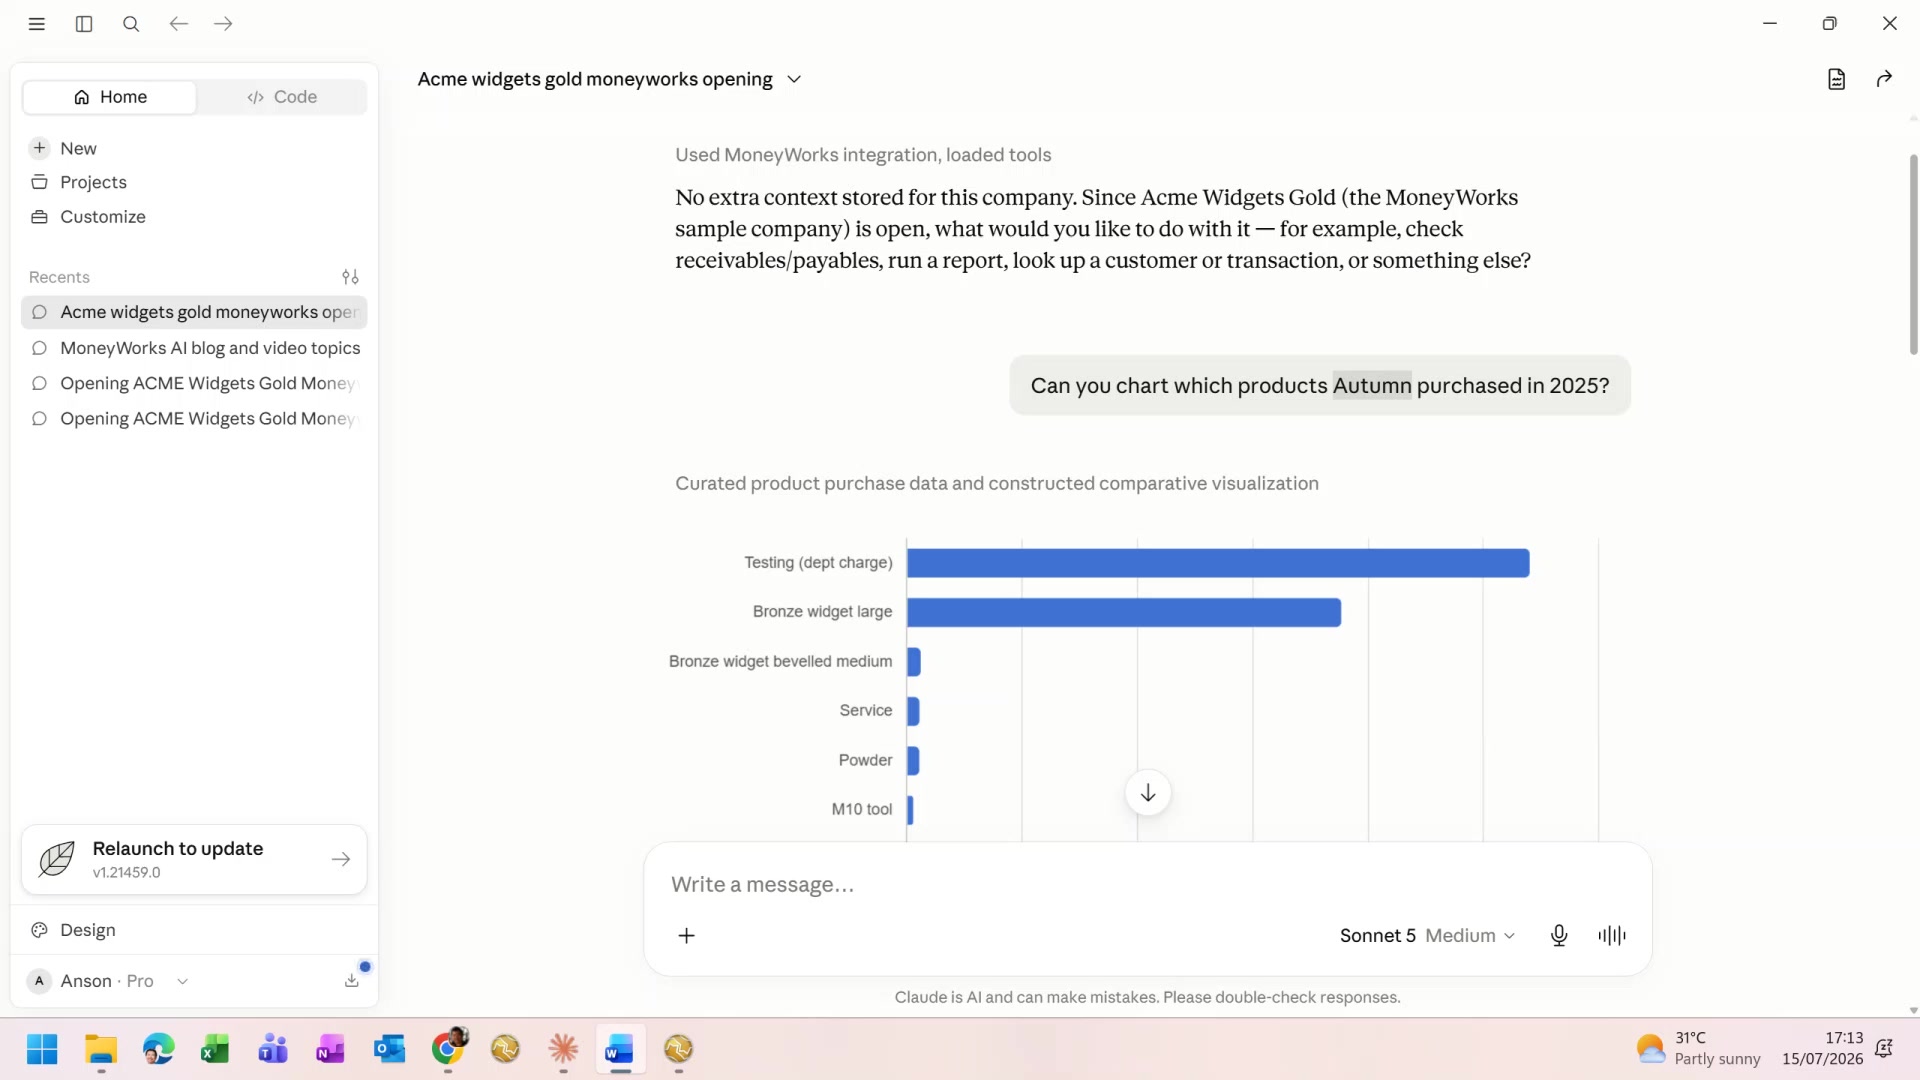Expand the Anson Pro account menu
This screenshot has height=1080, width=1920.
click(108, 981)
